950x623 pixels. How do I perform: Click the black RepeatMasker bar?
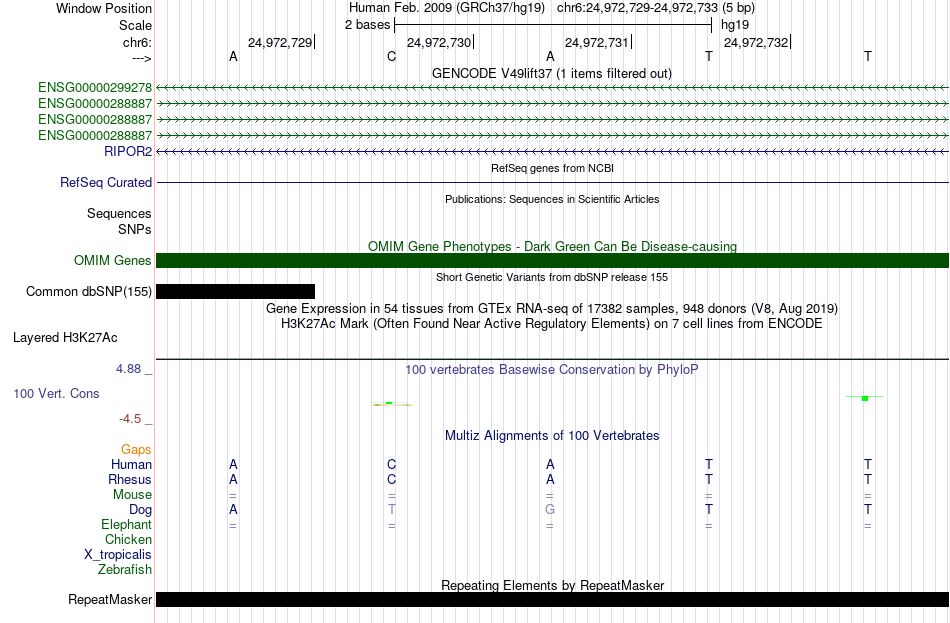pyautogui.click(x=552, y=599)
